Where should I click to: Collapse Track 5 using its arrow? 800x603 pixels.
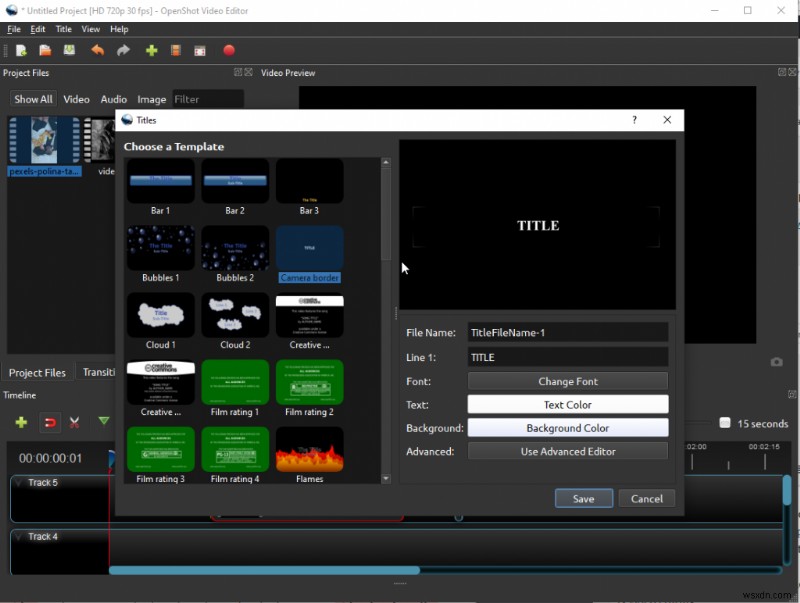point(18,483)
